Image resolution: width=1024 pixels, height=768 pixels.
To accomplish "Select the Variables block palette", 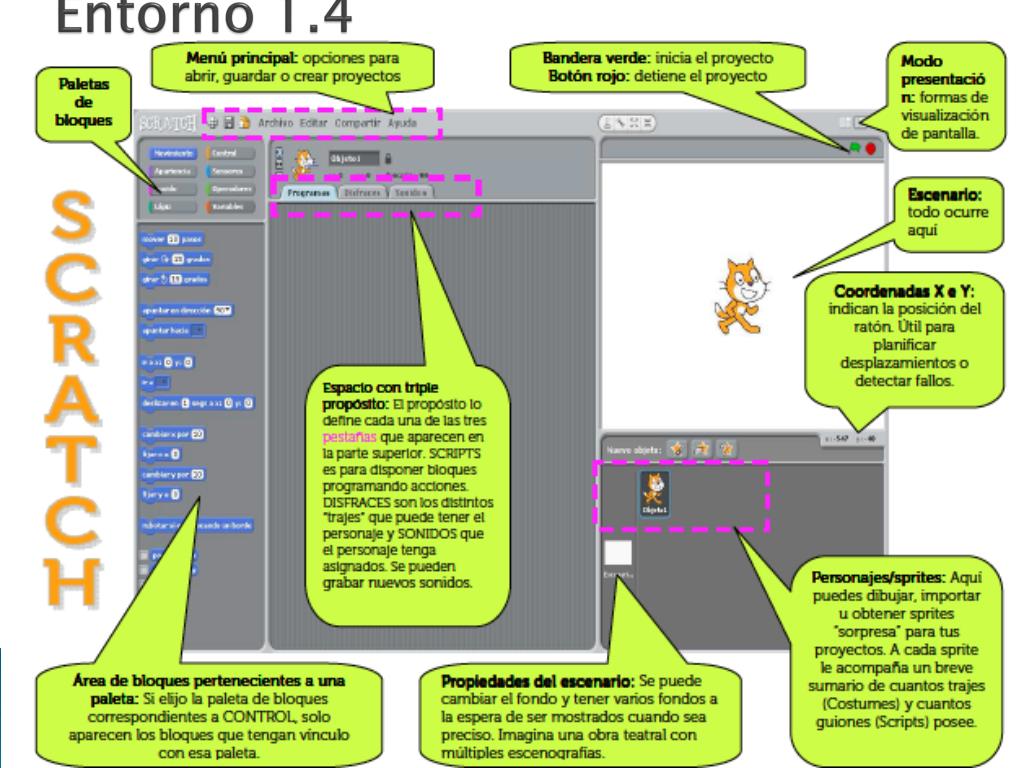I will 230,206.
